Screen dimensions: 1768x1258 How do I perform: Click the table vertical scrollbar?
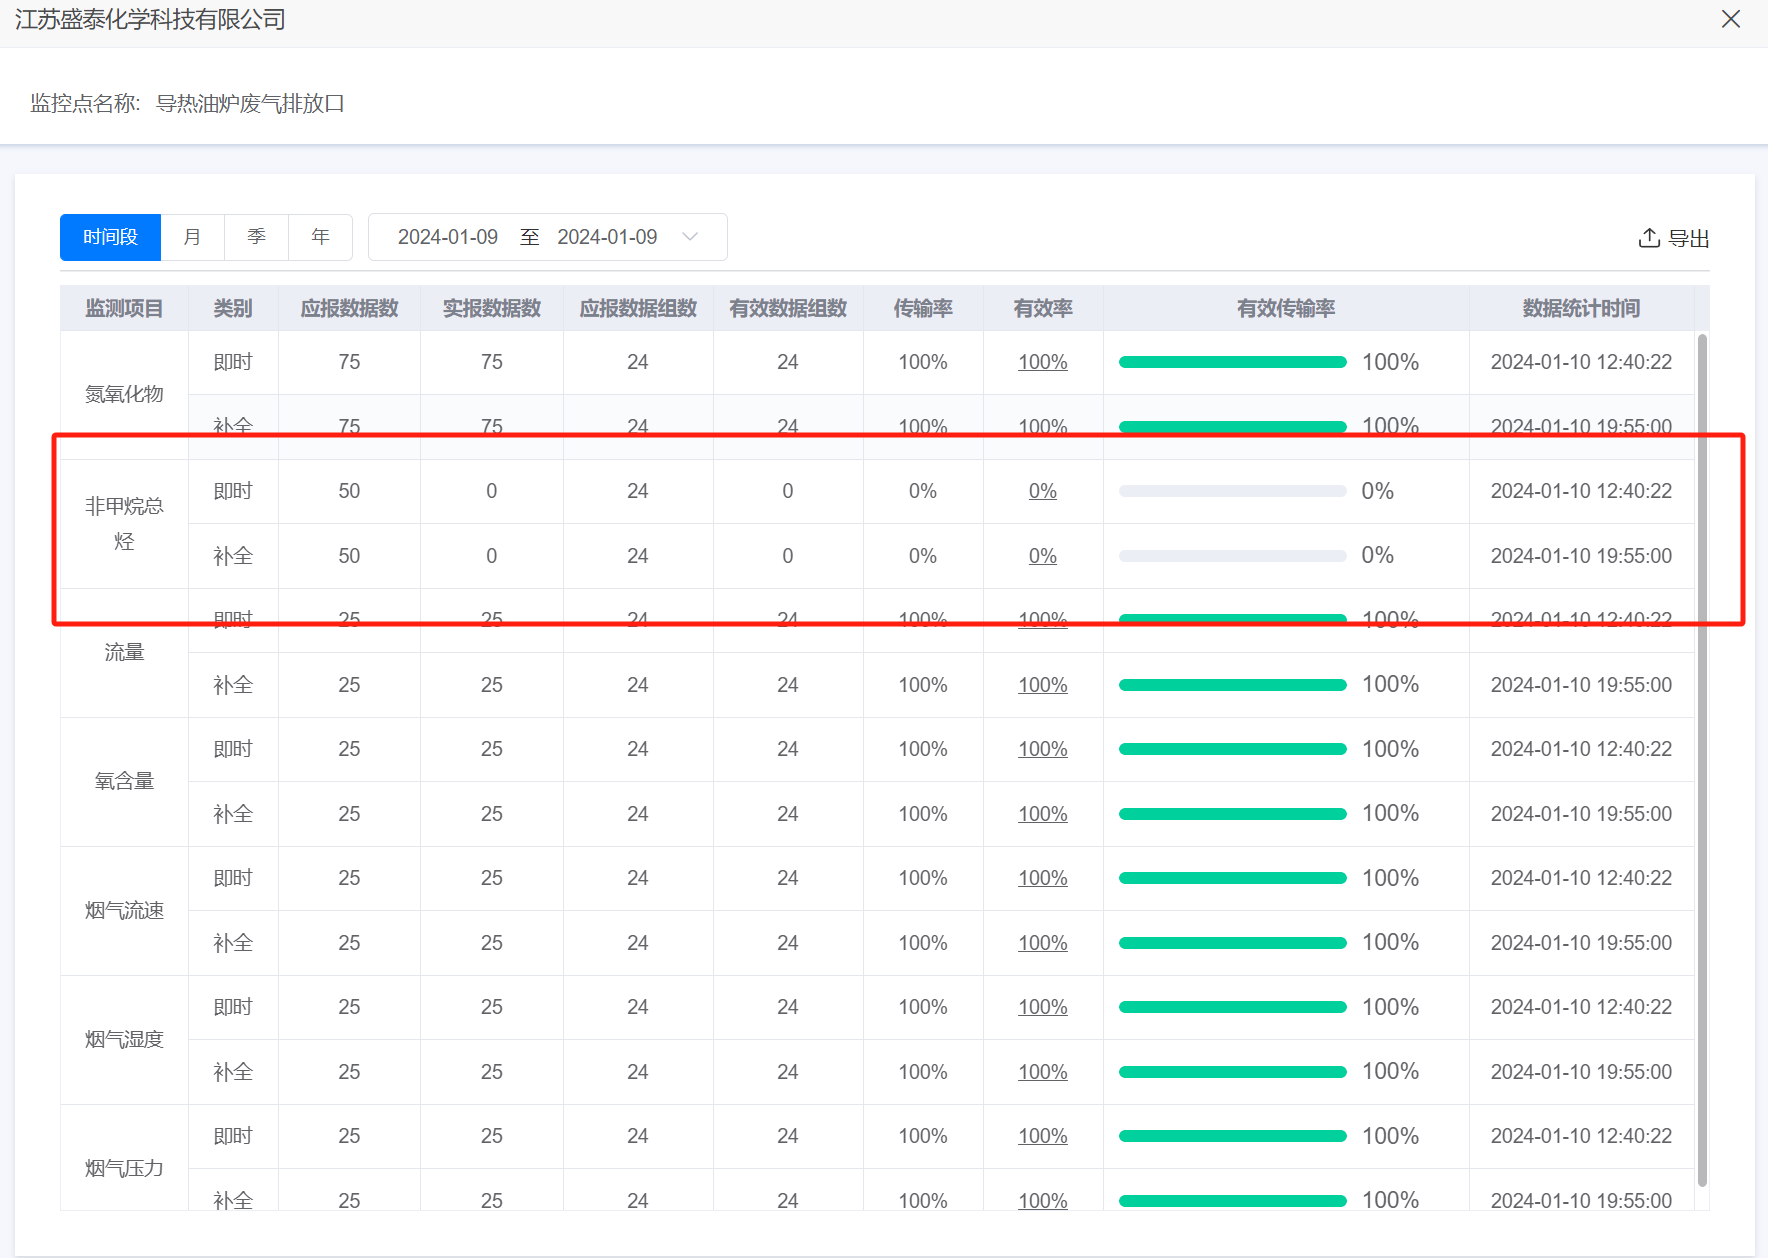1702,760
